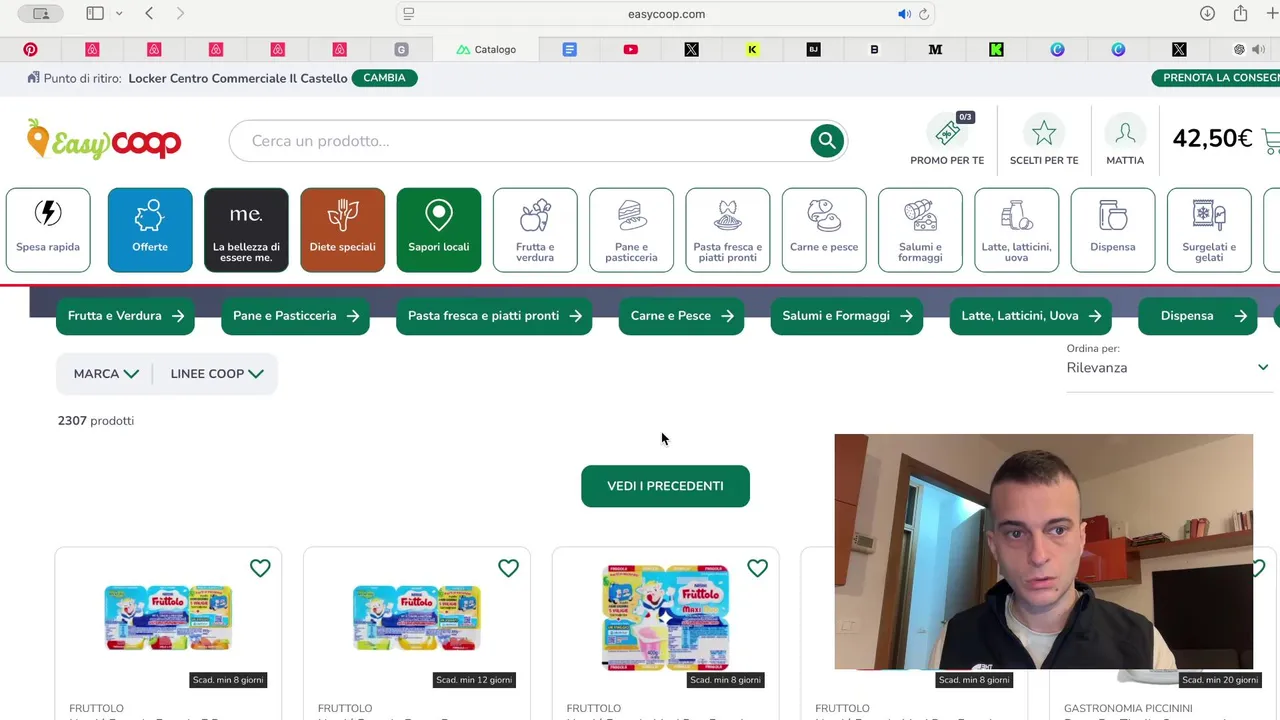1280x720 pixels.
Task: Click the green Carne e Pesce pill
Action: coord(681,316)
